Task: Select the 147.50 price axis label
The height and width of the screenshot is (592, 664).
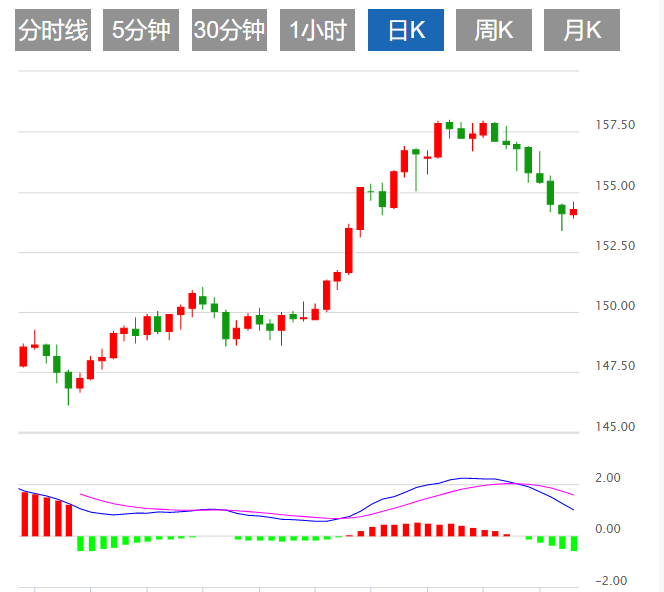Action: 615,367
